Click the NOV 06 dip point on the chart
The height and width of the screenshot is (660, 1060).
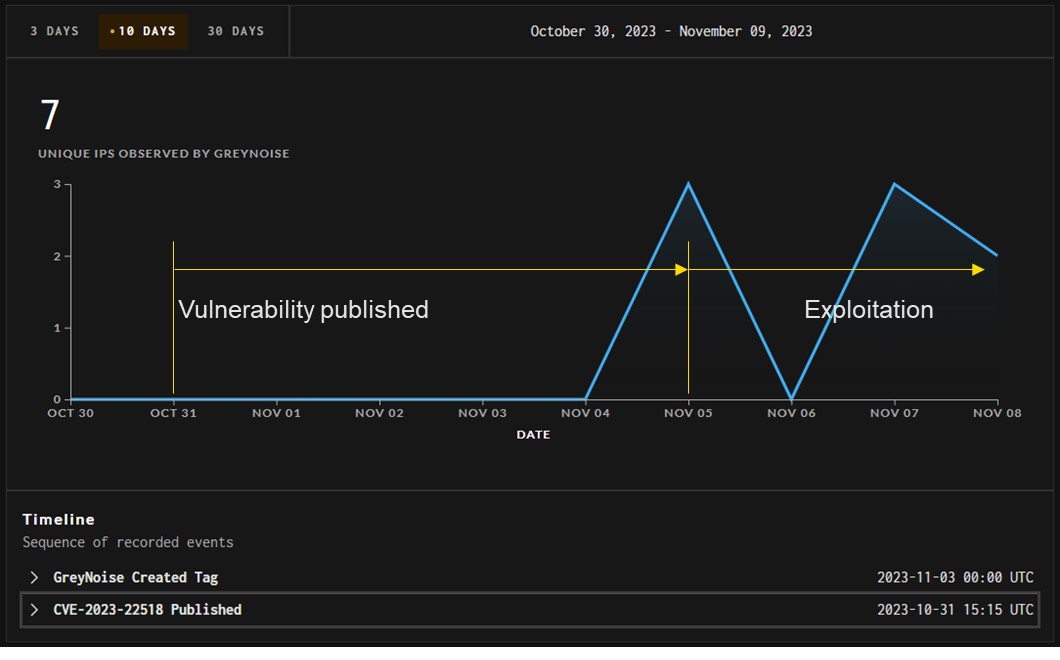click(791, 398)
